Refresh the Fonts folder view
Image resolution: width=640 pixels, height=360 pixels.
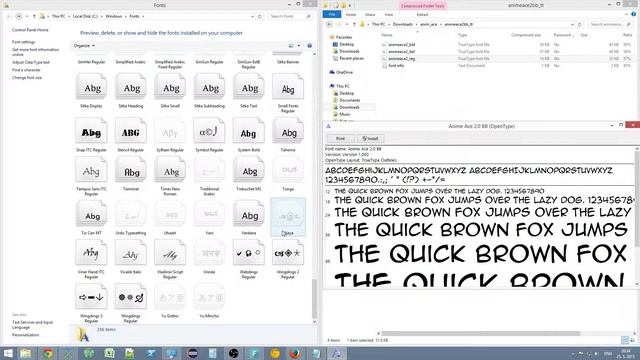[x=260, y=16]
